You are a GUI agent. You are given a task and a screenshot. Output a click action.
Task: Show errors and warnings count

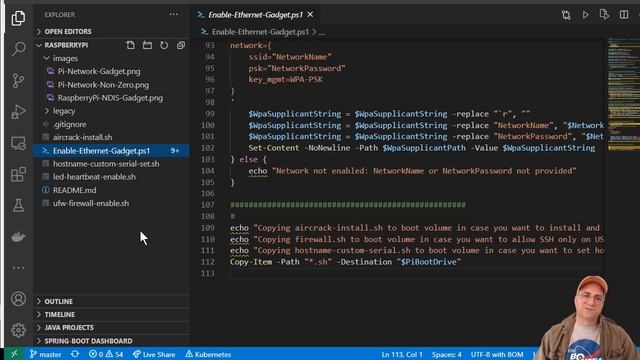pos(106,354)
